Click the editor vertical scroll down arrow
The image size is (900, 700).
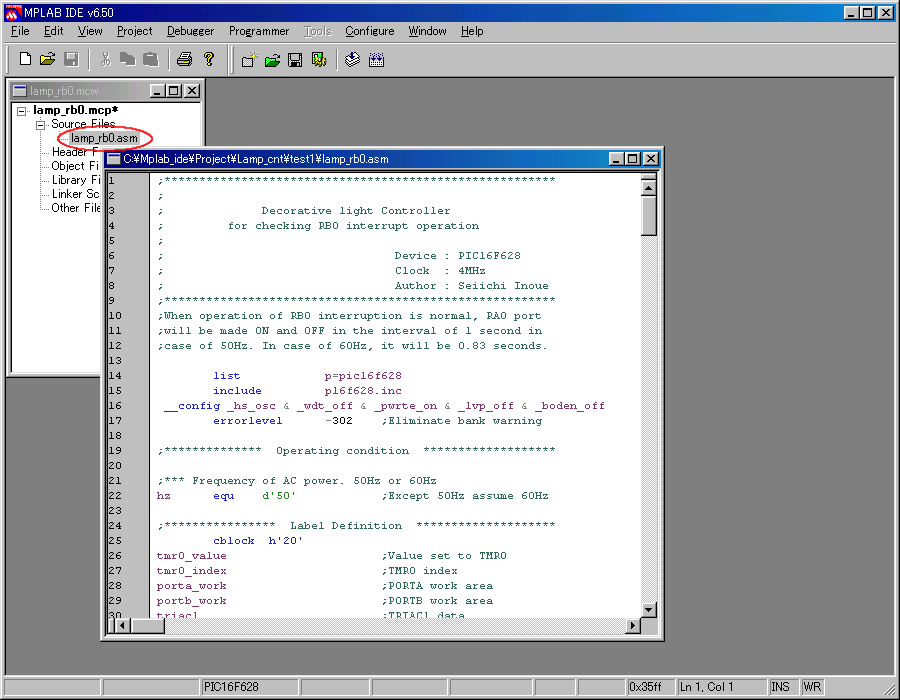[649, 609]
